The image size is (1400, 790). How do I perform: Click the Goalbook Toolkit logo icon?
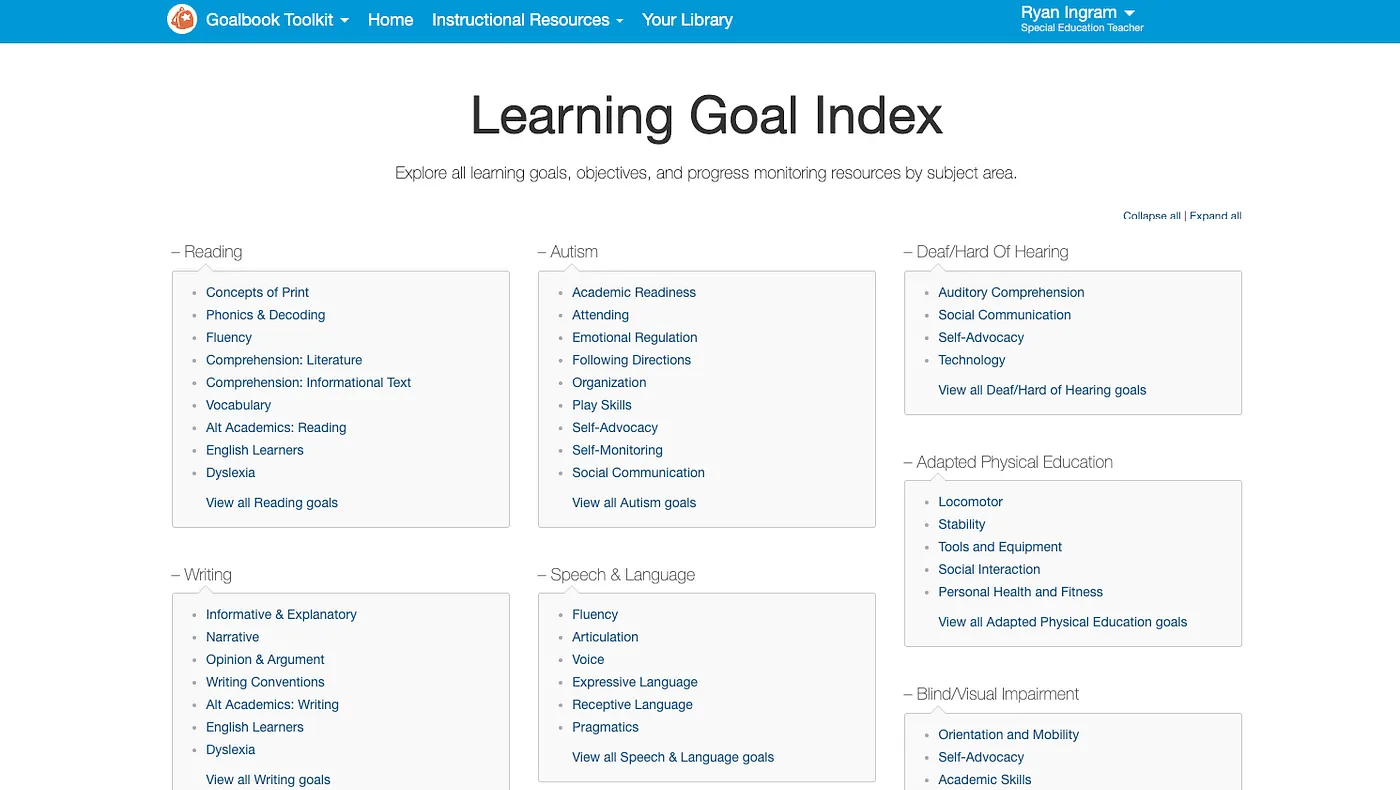click(x=181, y=19)
